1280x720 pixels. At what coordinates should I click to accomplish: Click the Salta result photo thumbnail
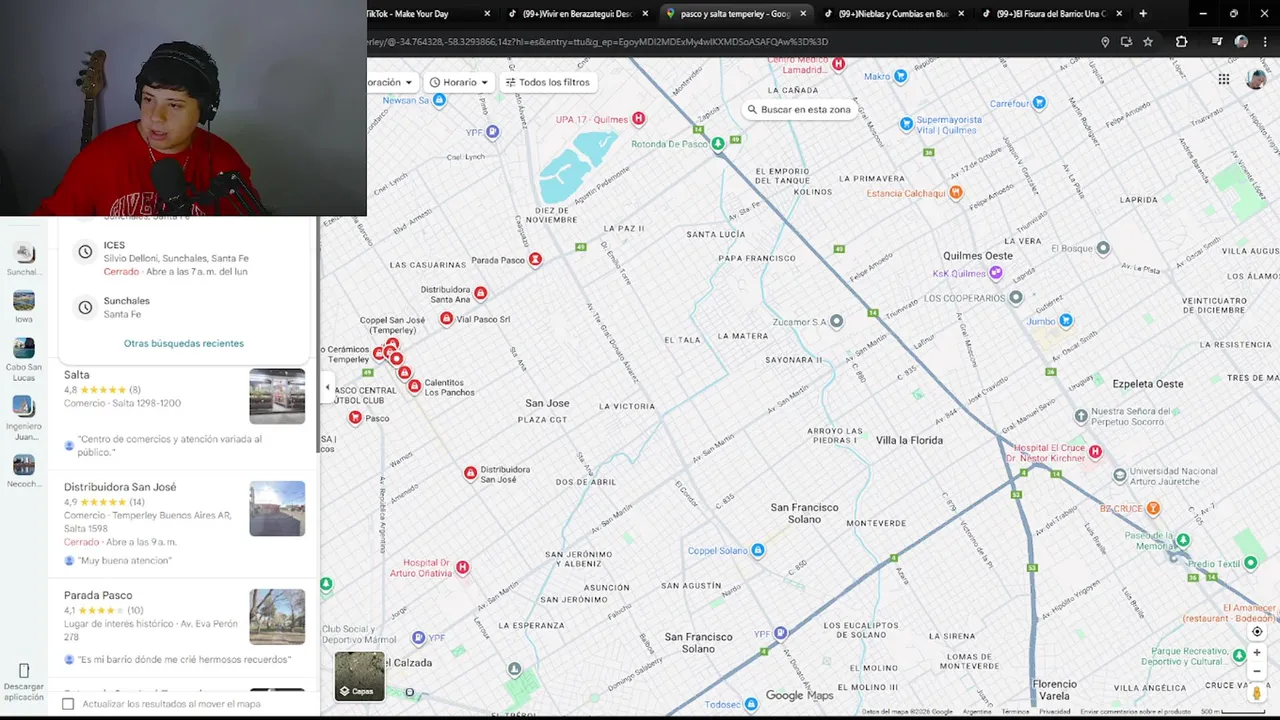click(277, 397)
